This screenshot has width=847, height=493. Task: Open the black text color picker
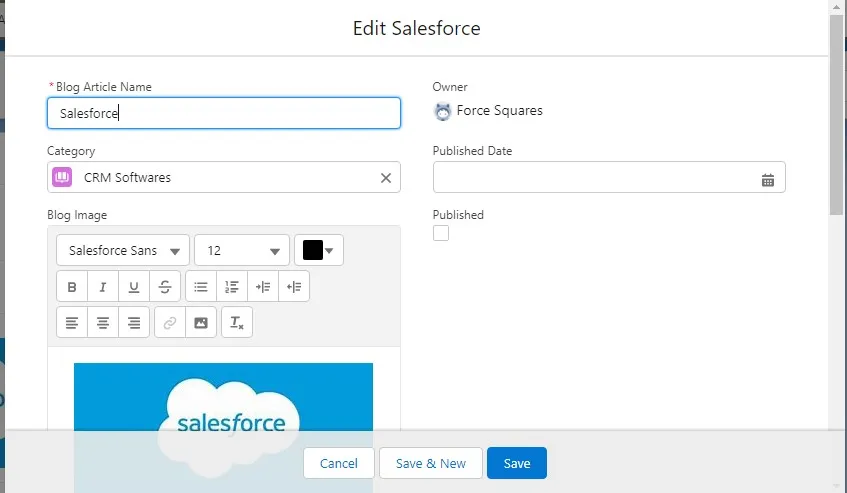click(x=319, y=251)
